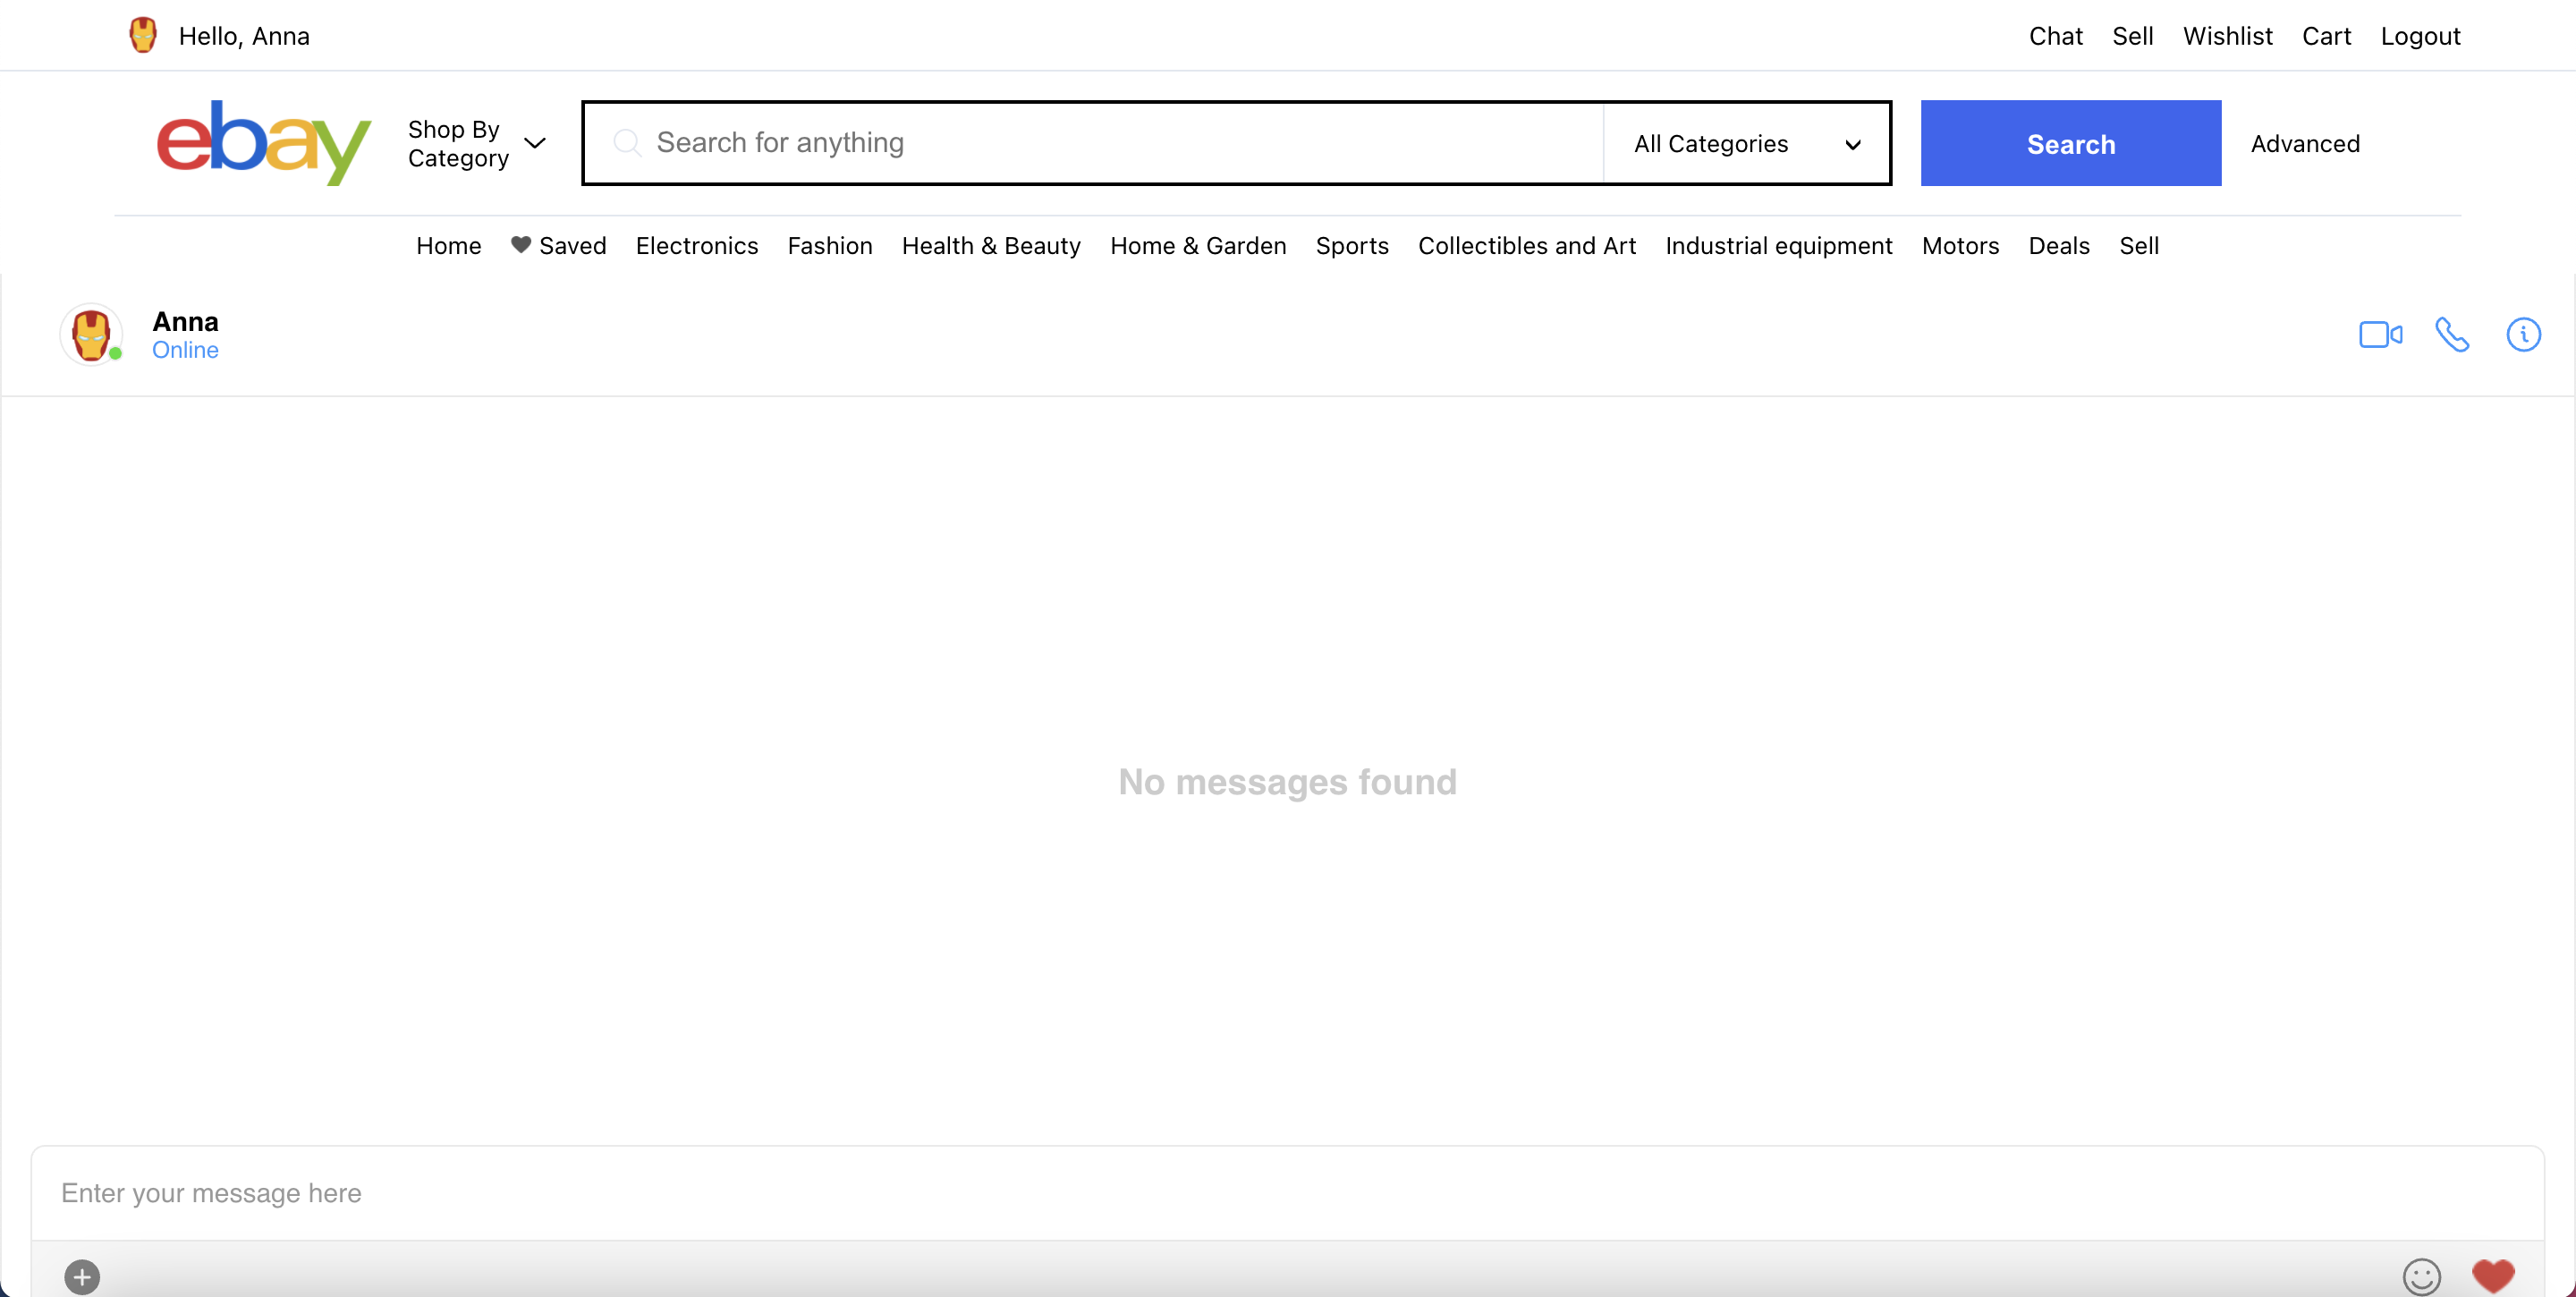Open the Deals nav item
Screen dimensions: 2576x1297
coord(2058,246)
